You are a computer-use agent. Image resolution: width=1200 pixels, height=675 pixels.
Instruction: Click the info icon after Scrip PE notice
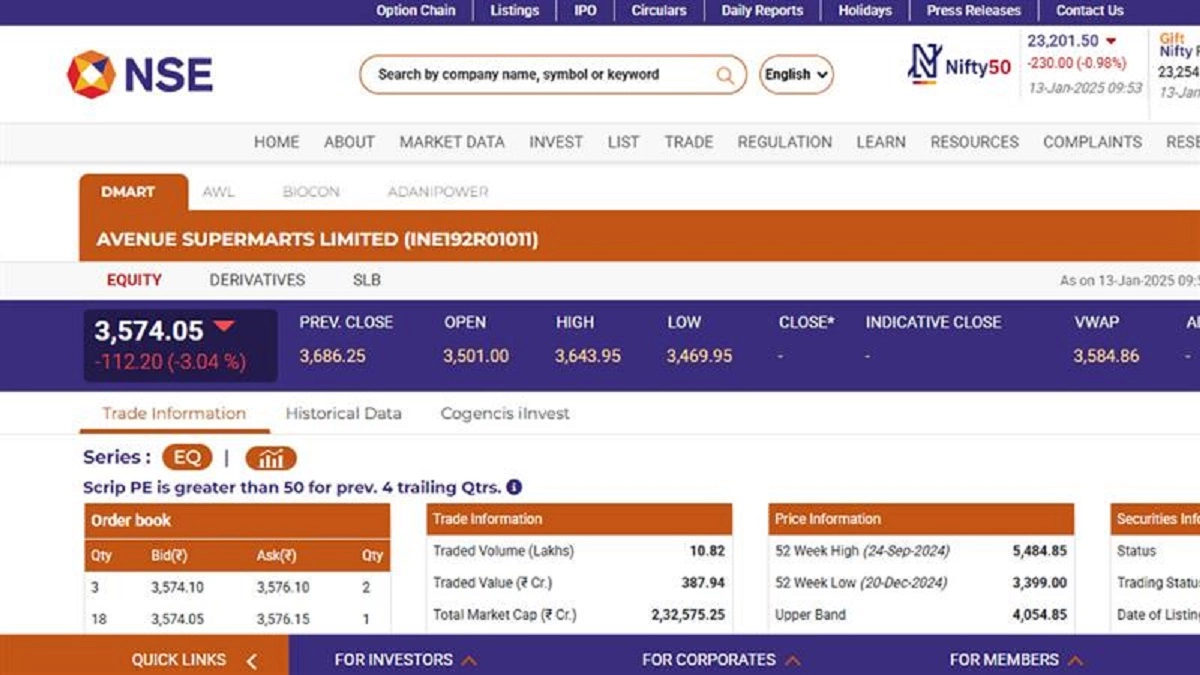pos(514,488)
